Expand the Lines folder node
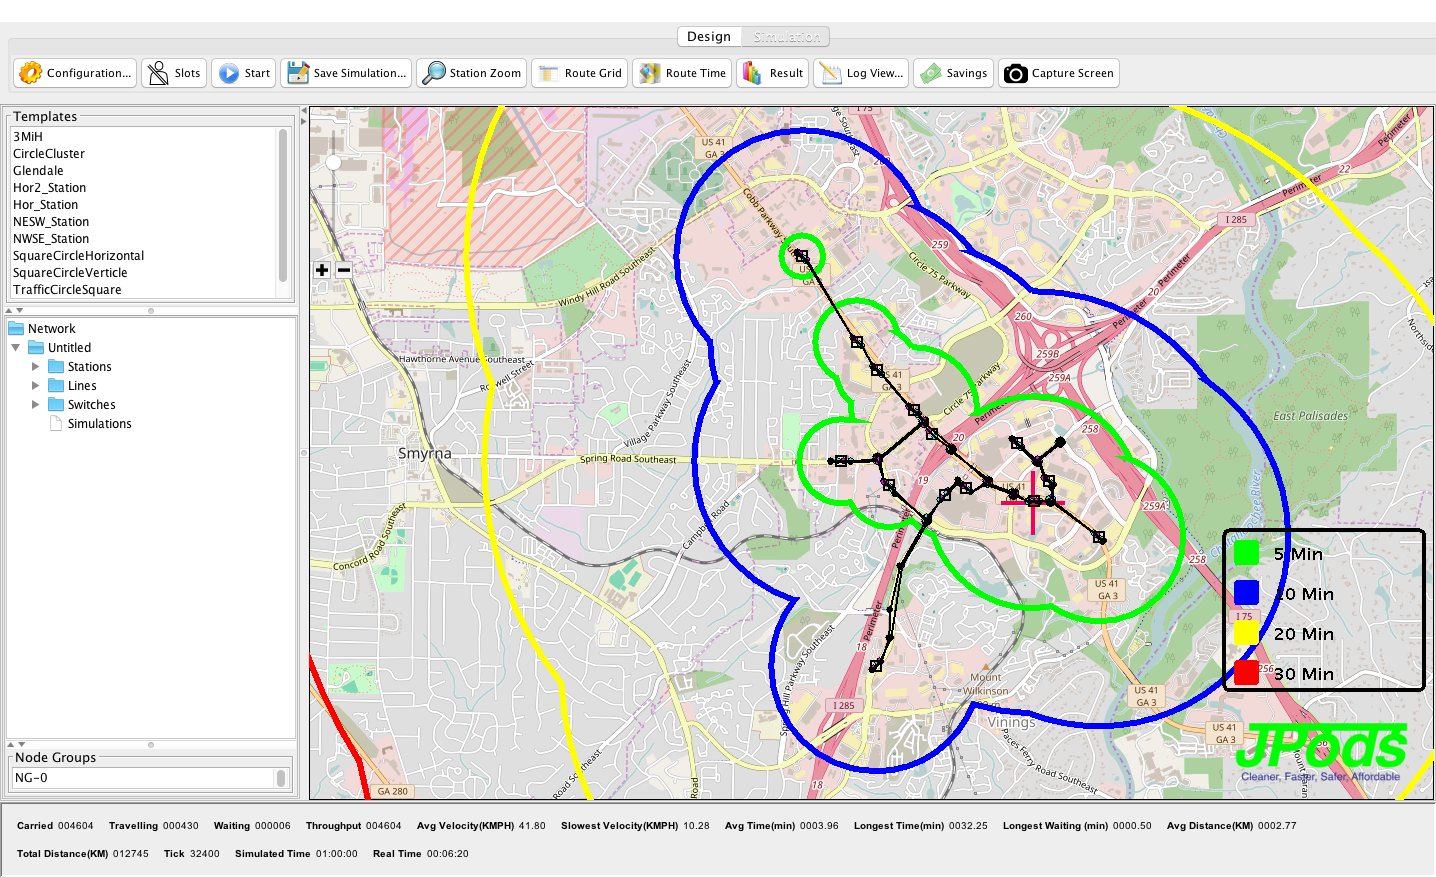 point(36,386)
